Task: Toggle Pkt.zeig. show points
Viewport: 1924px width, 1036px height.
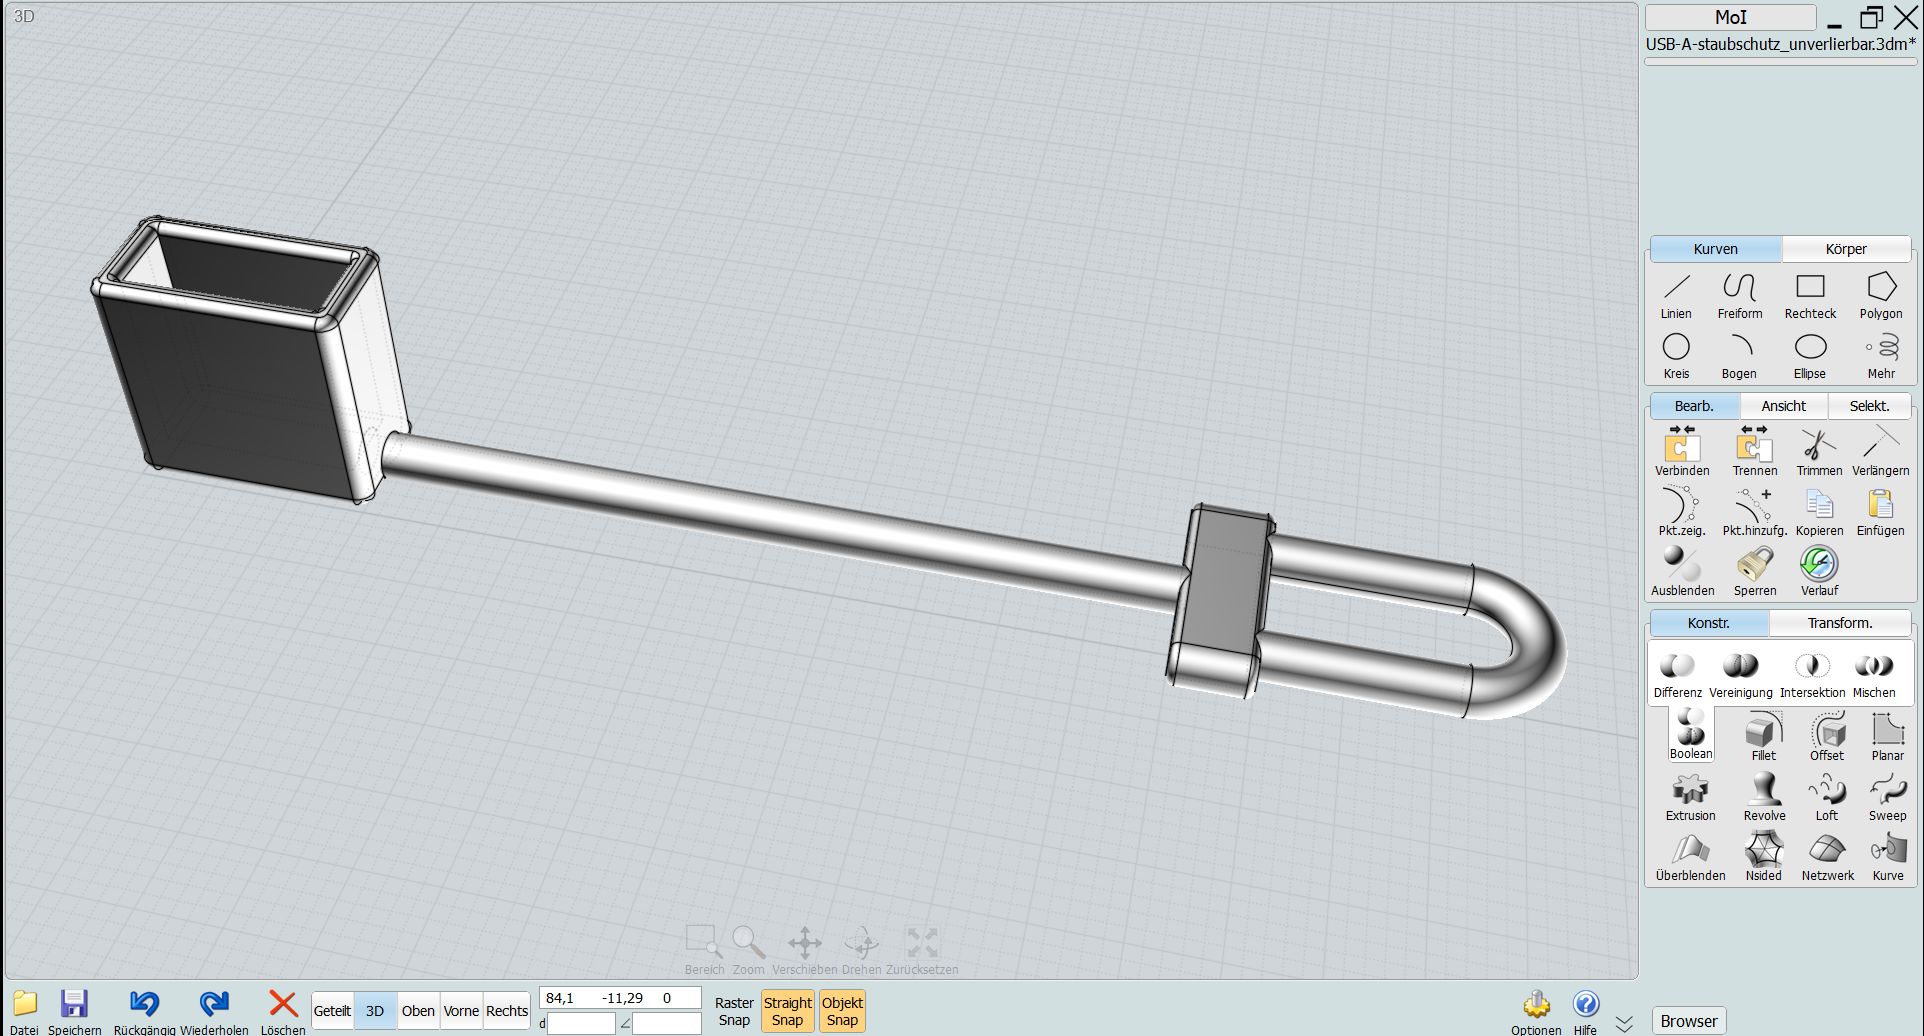Action: (1682, 512)
